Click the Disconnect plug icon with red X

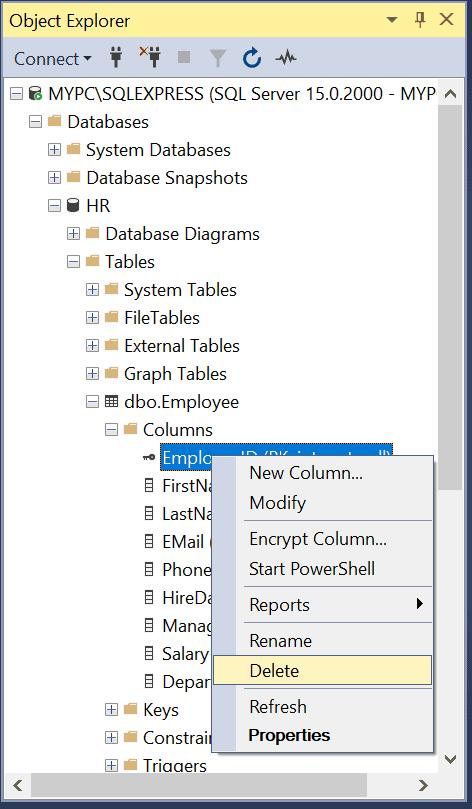click(x=151, y=58)
